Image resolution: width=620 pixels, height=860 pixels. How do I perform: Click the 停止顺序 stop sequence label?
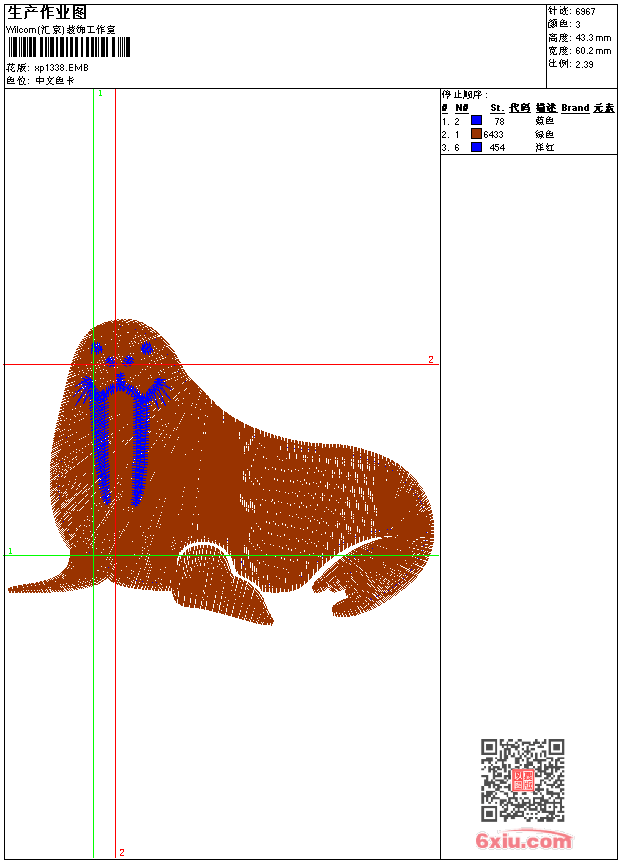pyautogui.click(x=465, y=94)
